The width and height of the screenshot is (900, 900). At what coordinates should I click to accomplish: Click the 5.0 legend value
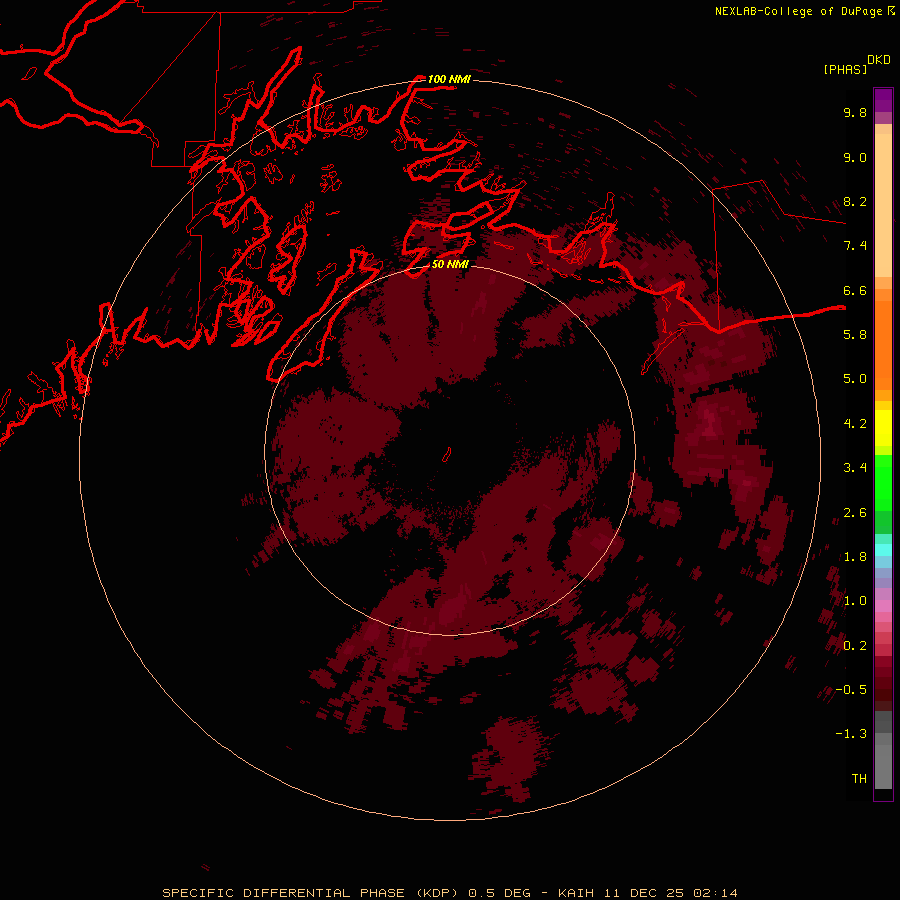tap(855, 379)
